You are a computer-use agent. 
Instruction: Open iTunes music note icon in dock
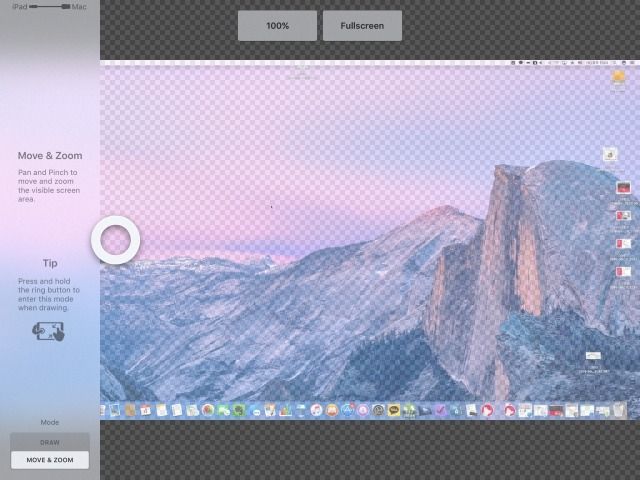point(316,410)
